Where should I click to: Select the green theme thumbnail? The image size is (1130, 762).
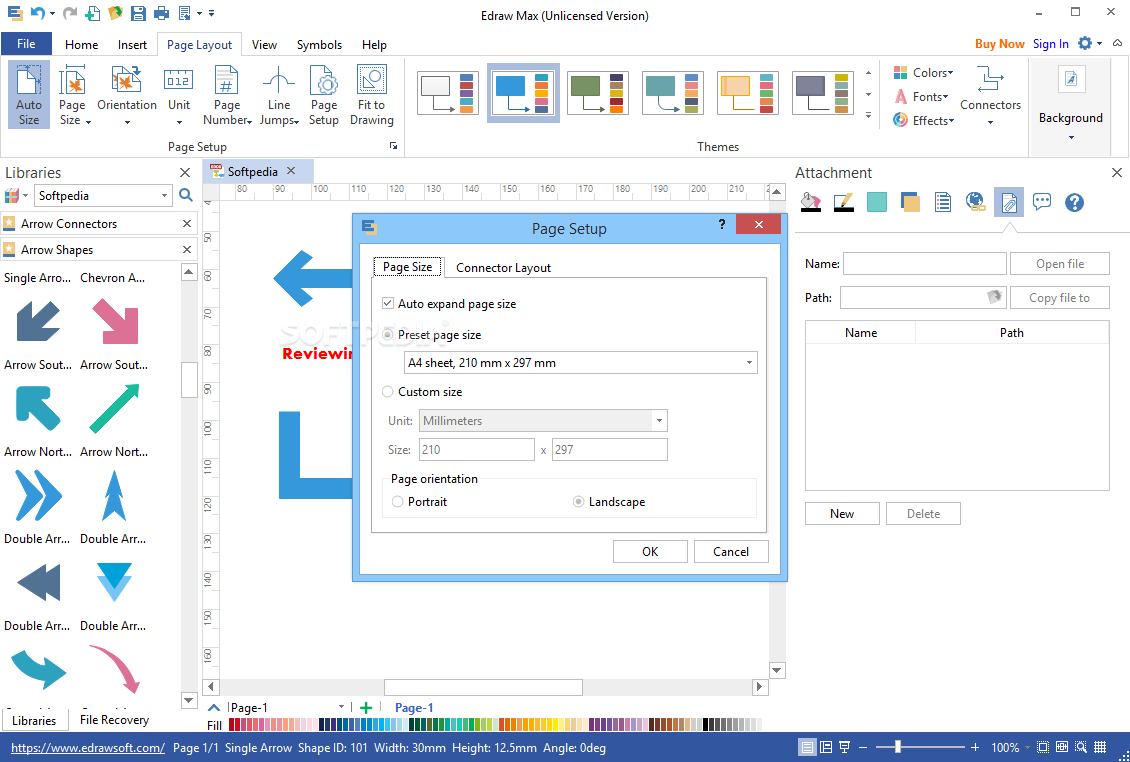tap(597, 93)
